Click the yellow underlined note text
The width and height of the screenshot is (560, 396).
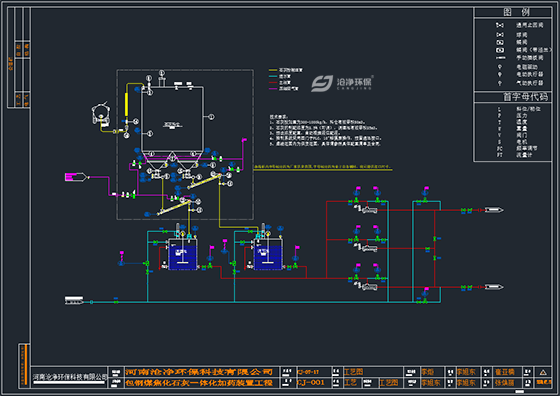[323, 167]
